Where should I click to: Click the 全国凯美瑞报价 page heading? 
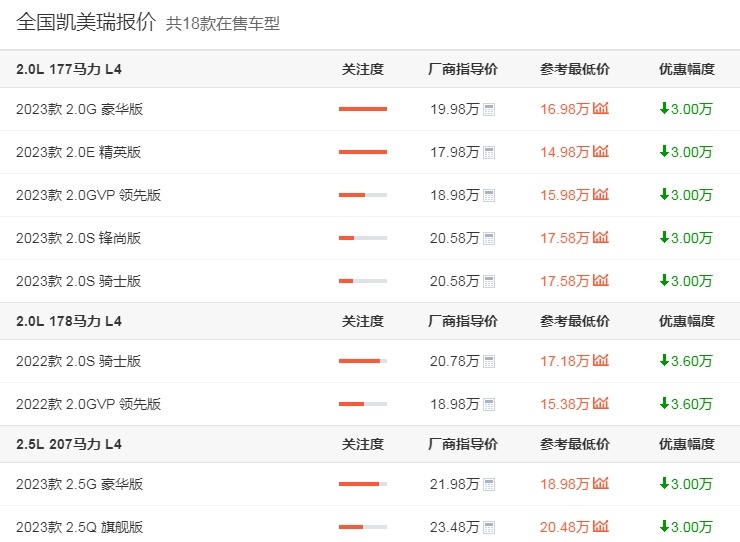point(86,22)
